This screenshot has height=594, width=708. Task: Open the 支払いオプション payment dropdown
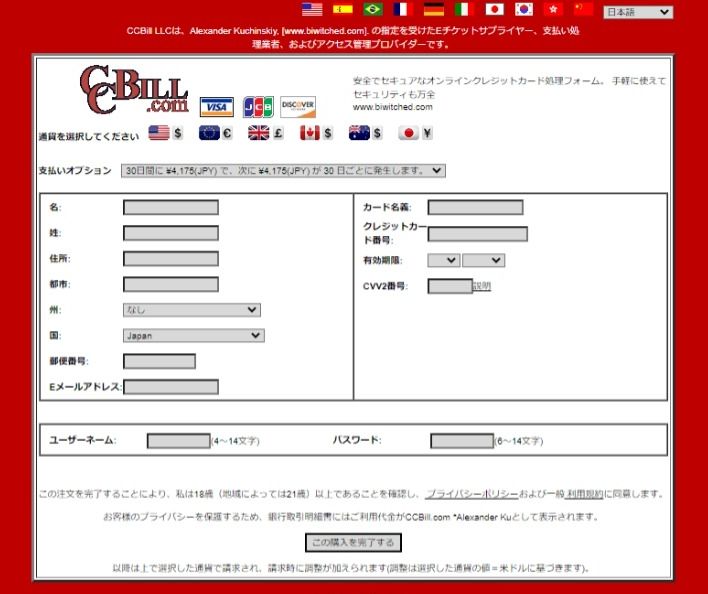(x=283, y=171)
